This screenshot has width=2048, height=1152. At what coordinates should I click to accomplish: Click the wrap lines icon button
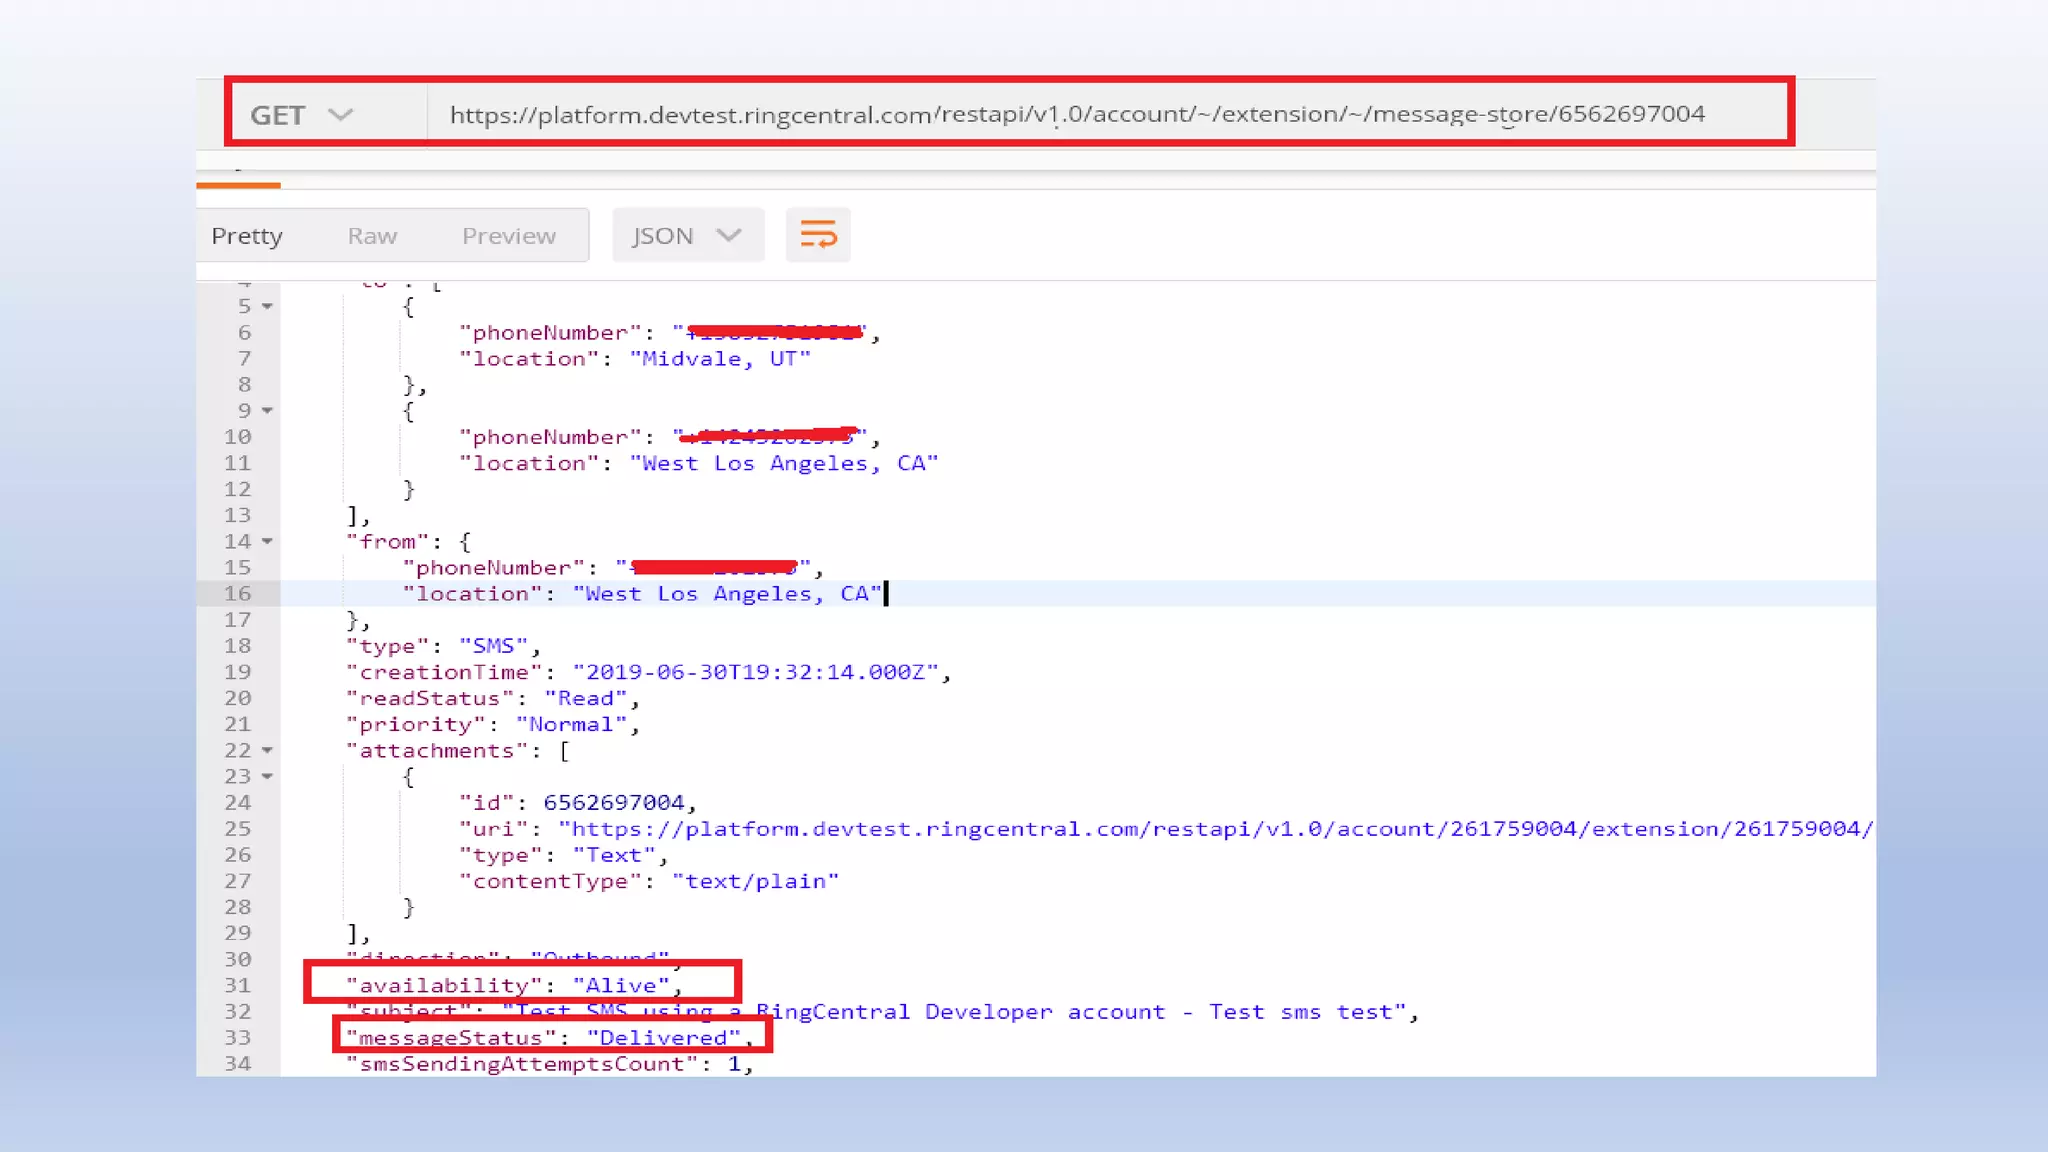coord(817,235)
